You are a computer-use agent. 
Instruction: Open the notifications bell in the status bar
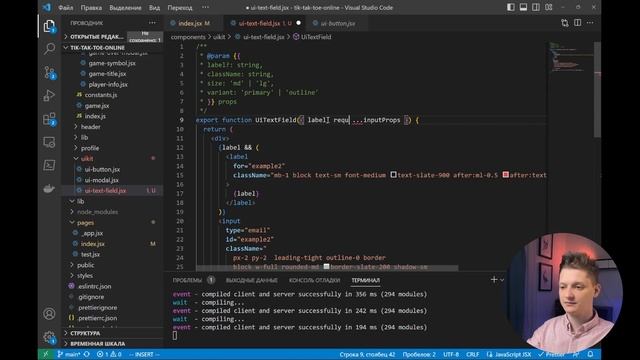pyautogui.click(x=590, y=354)
